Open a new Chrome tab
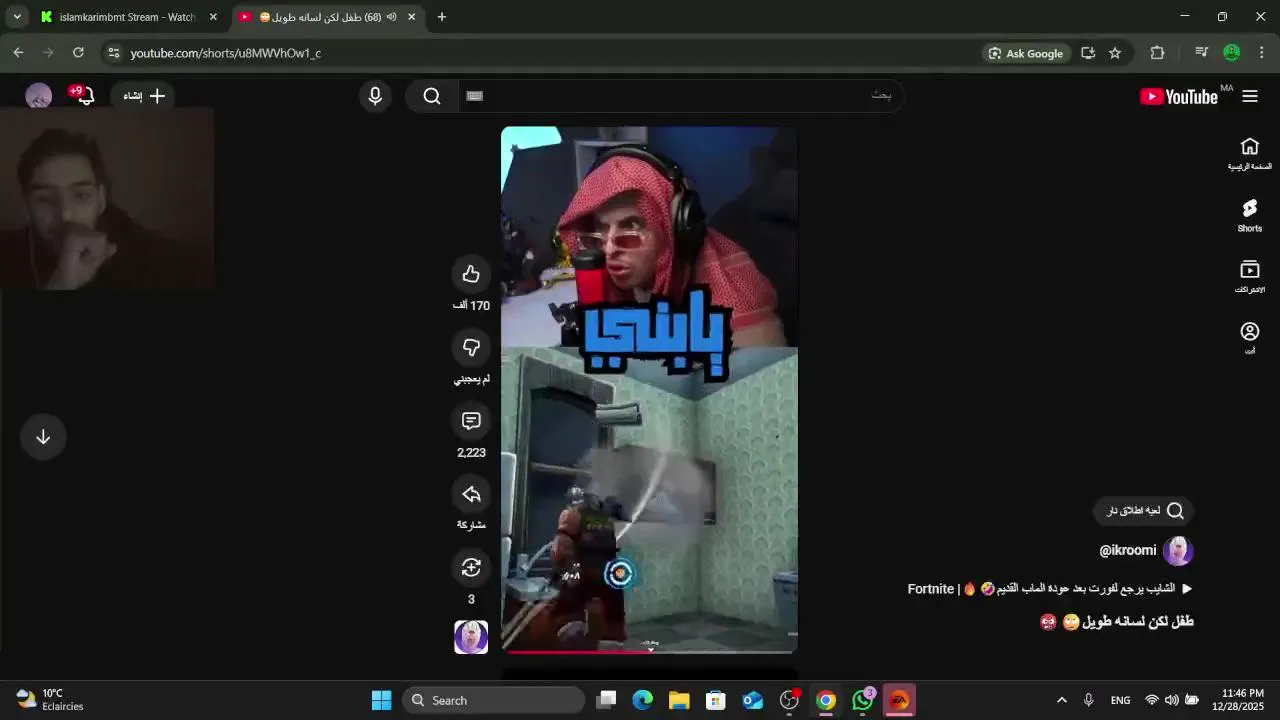 pos(442,17)
